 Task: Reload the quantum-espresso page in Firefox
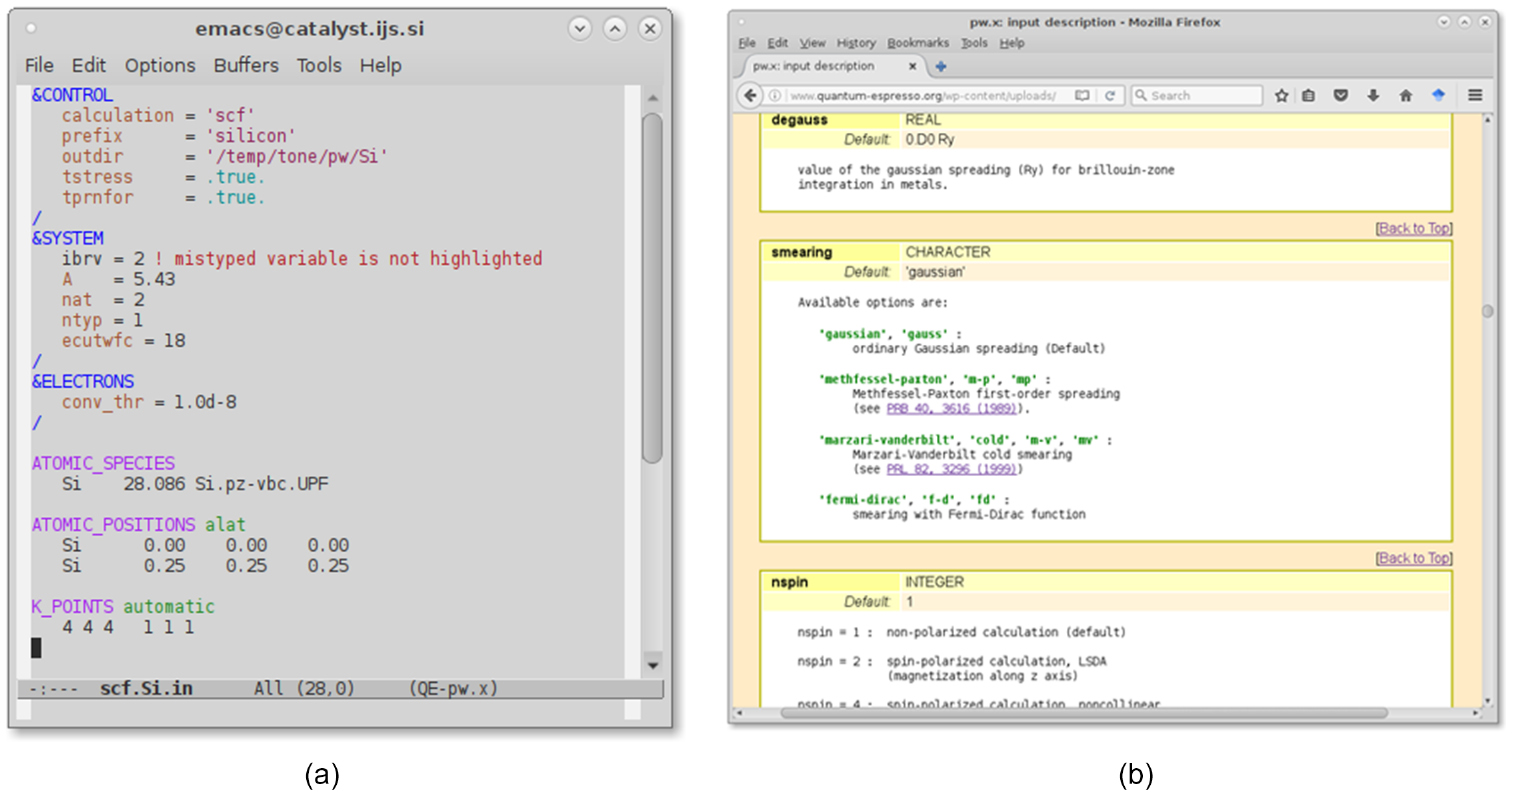[x=1109, y=96]
